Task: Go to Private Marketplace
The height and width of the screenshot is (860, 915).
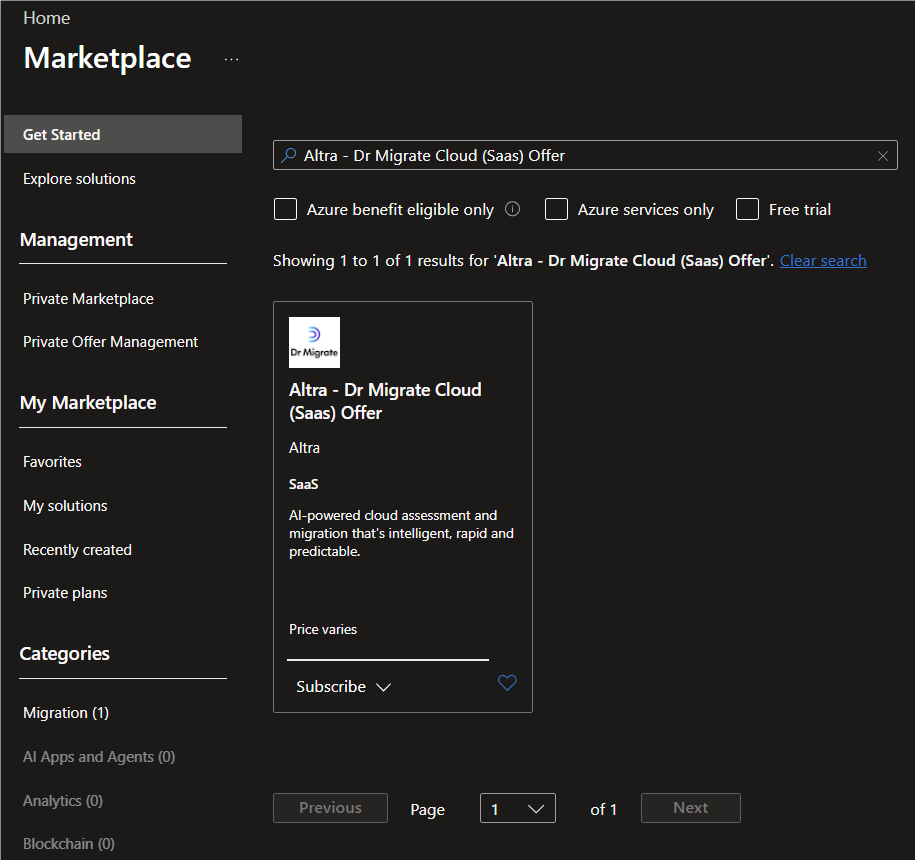Action: pos(88,299)
